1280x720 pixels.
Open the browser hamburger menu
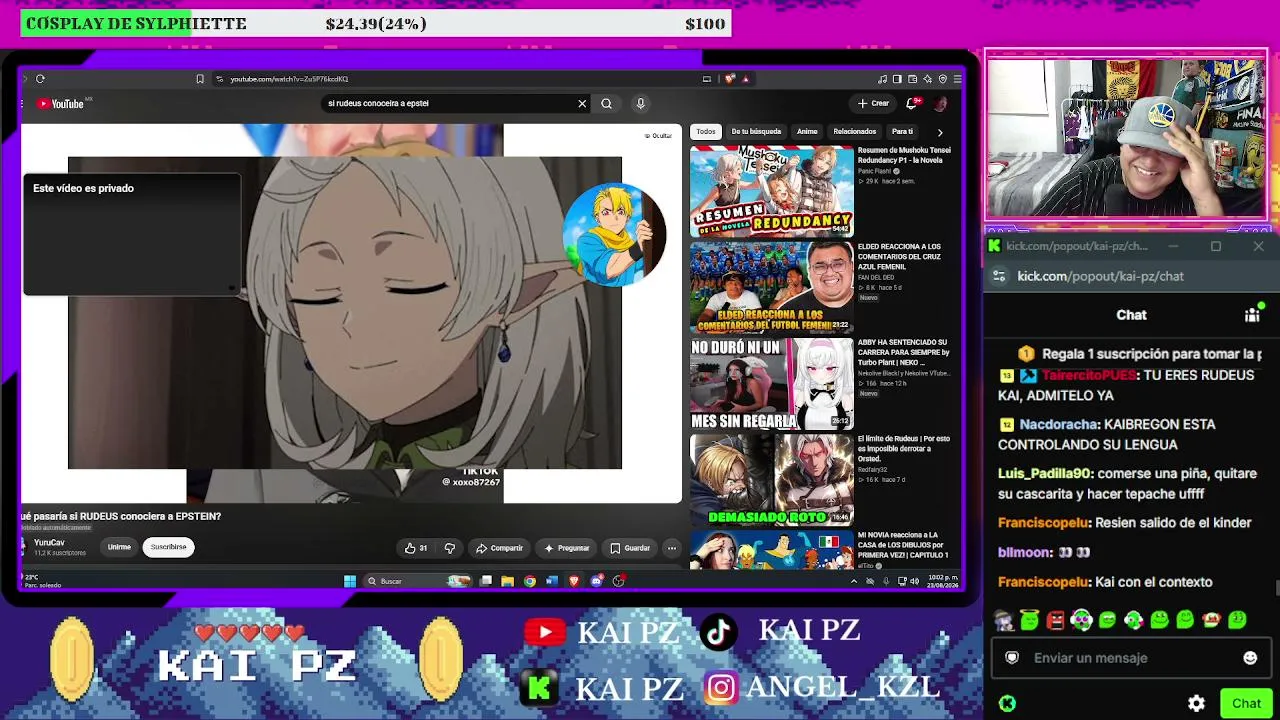click(957, 79)
